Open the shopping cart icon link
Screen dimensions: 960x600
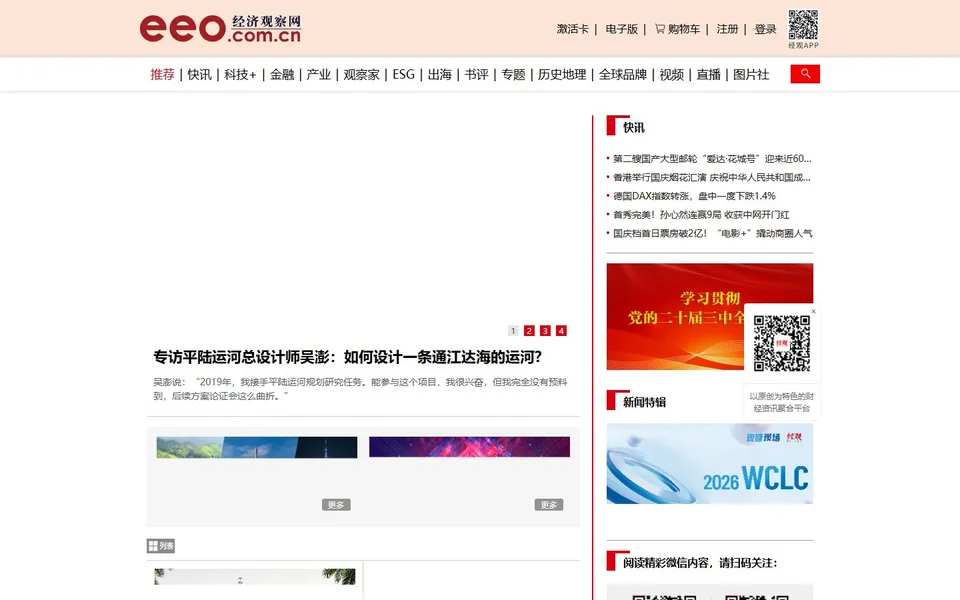coord(659,29)
